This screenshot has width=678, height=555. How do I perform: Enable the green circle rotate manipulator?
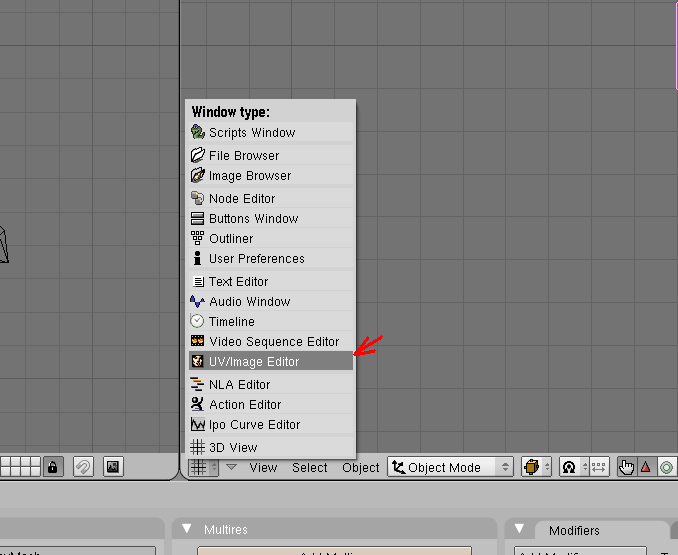coord(666,467)
